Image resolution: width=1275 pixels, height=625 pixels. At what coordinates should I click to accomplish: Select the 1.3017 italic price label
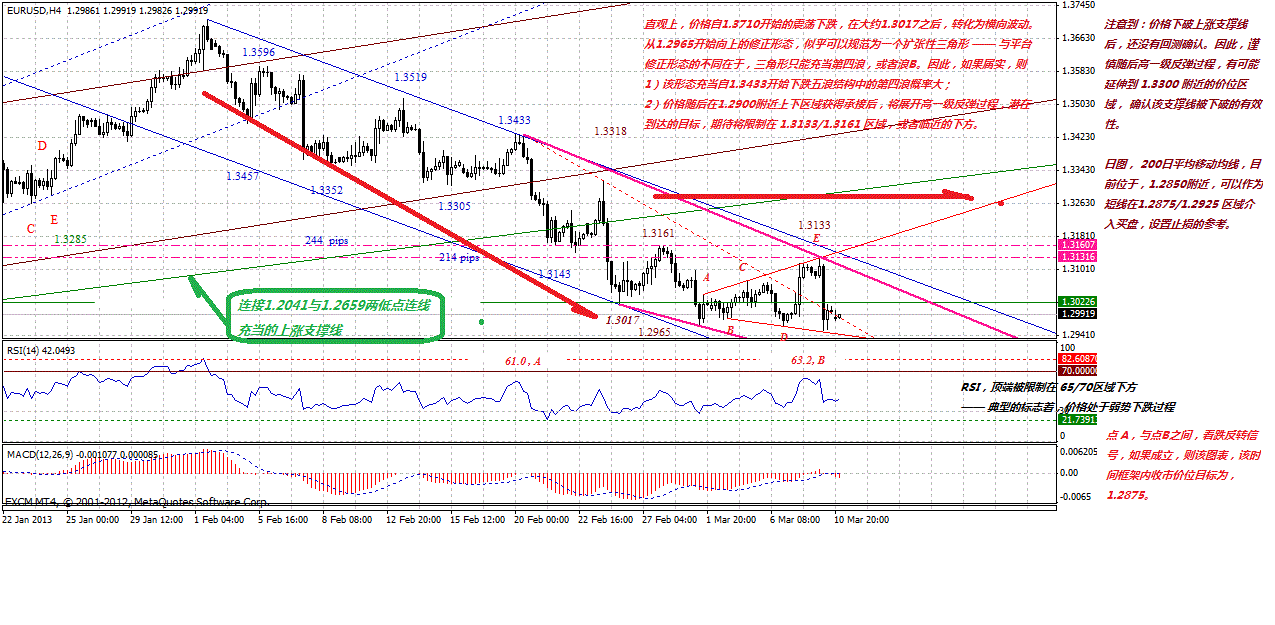[x=623, y=318]
